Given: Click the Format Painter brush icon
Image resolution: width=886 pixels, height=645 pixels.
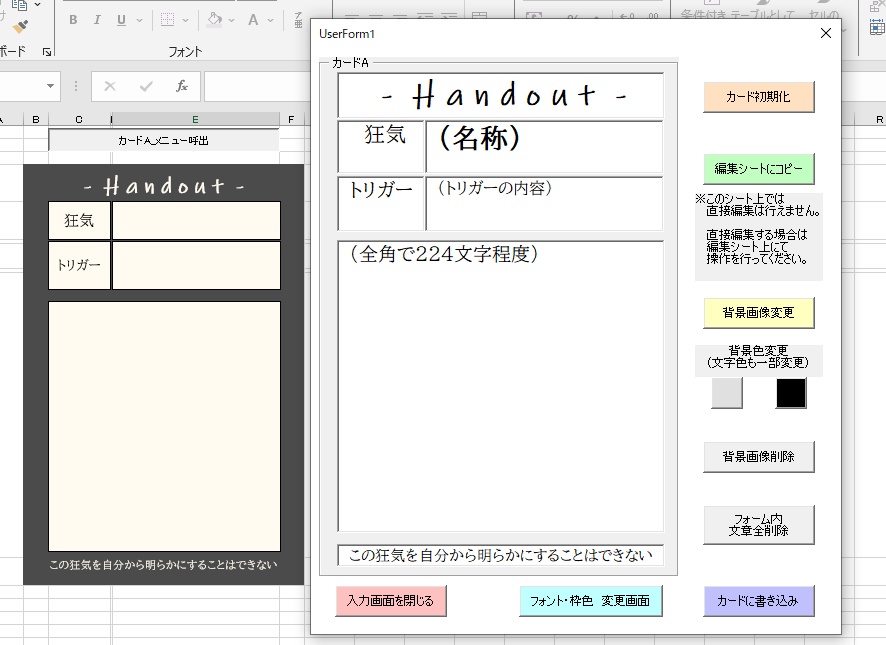Looking at the screenshot, I should (20, 27).
